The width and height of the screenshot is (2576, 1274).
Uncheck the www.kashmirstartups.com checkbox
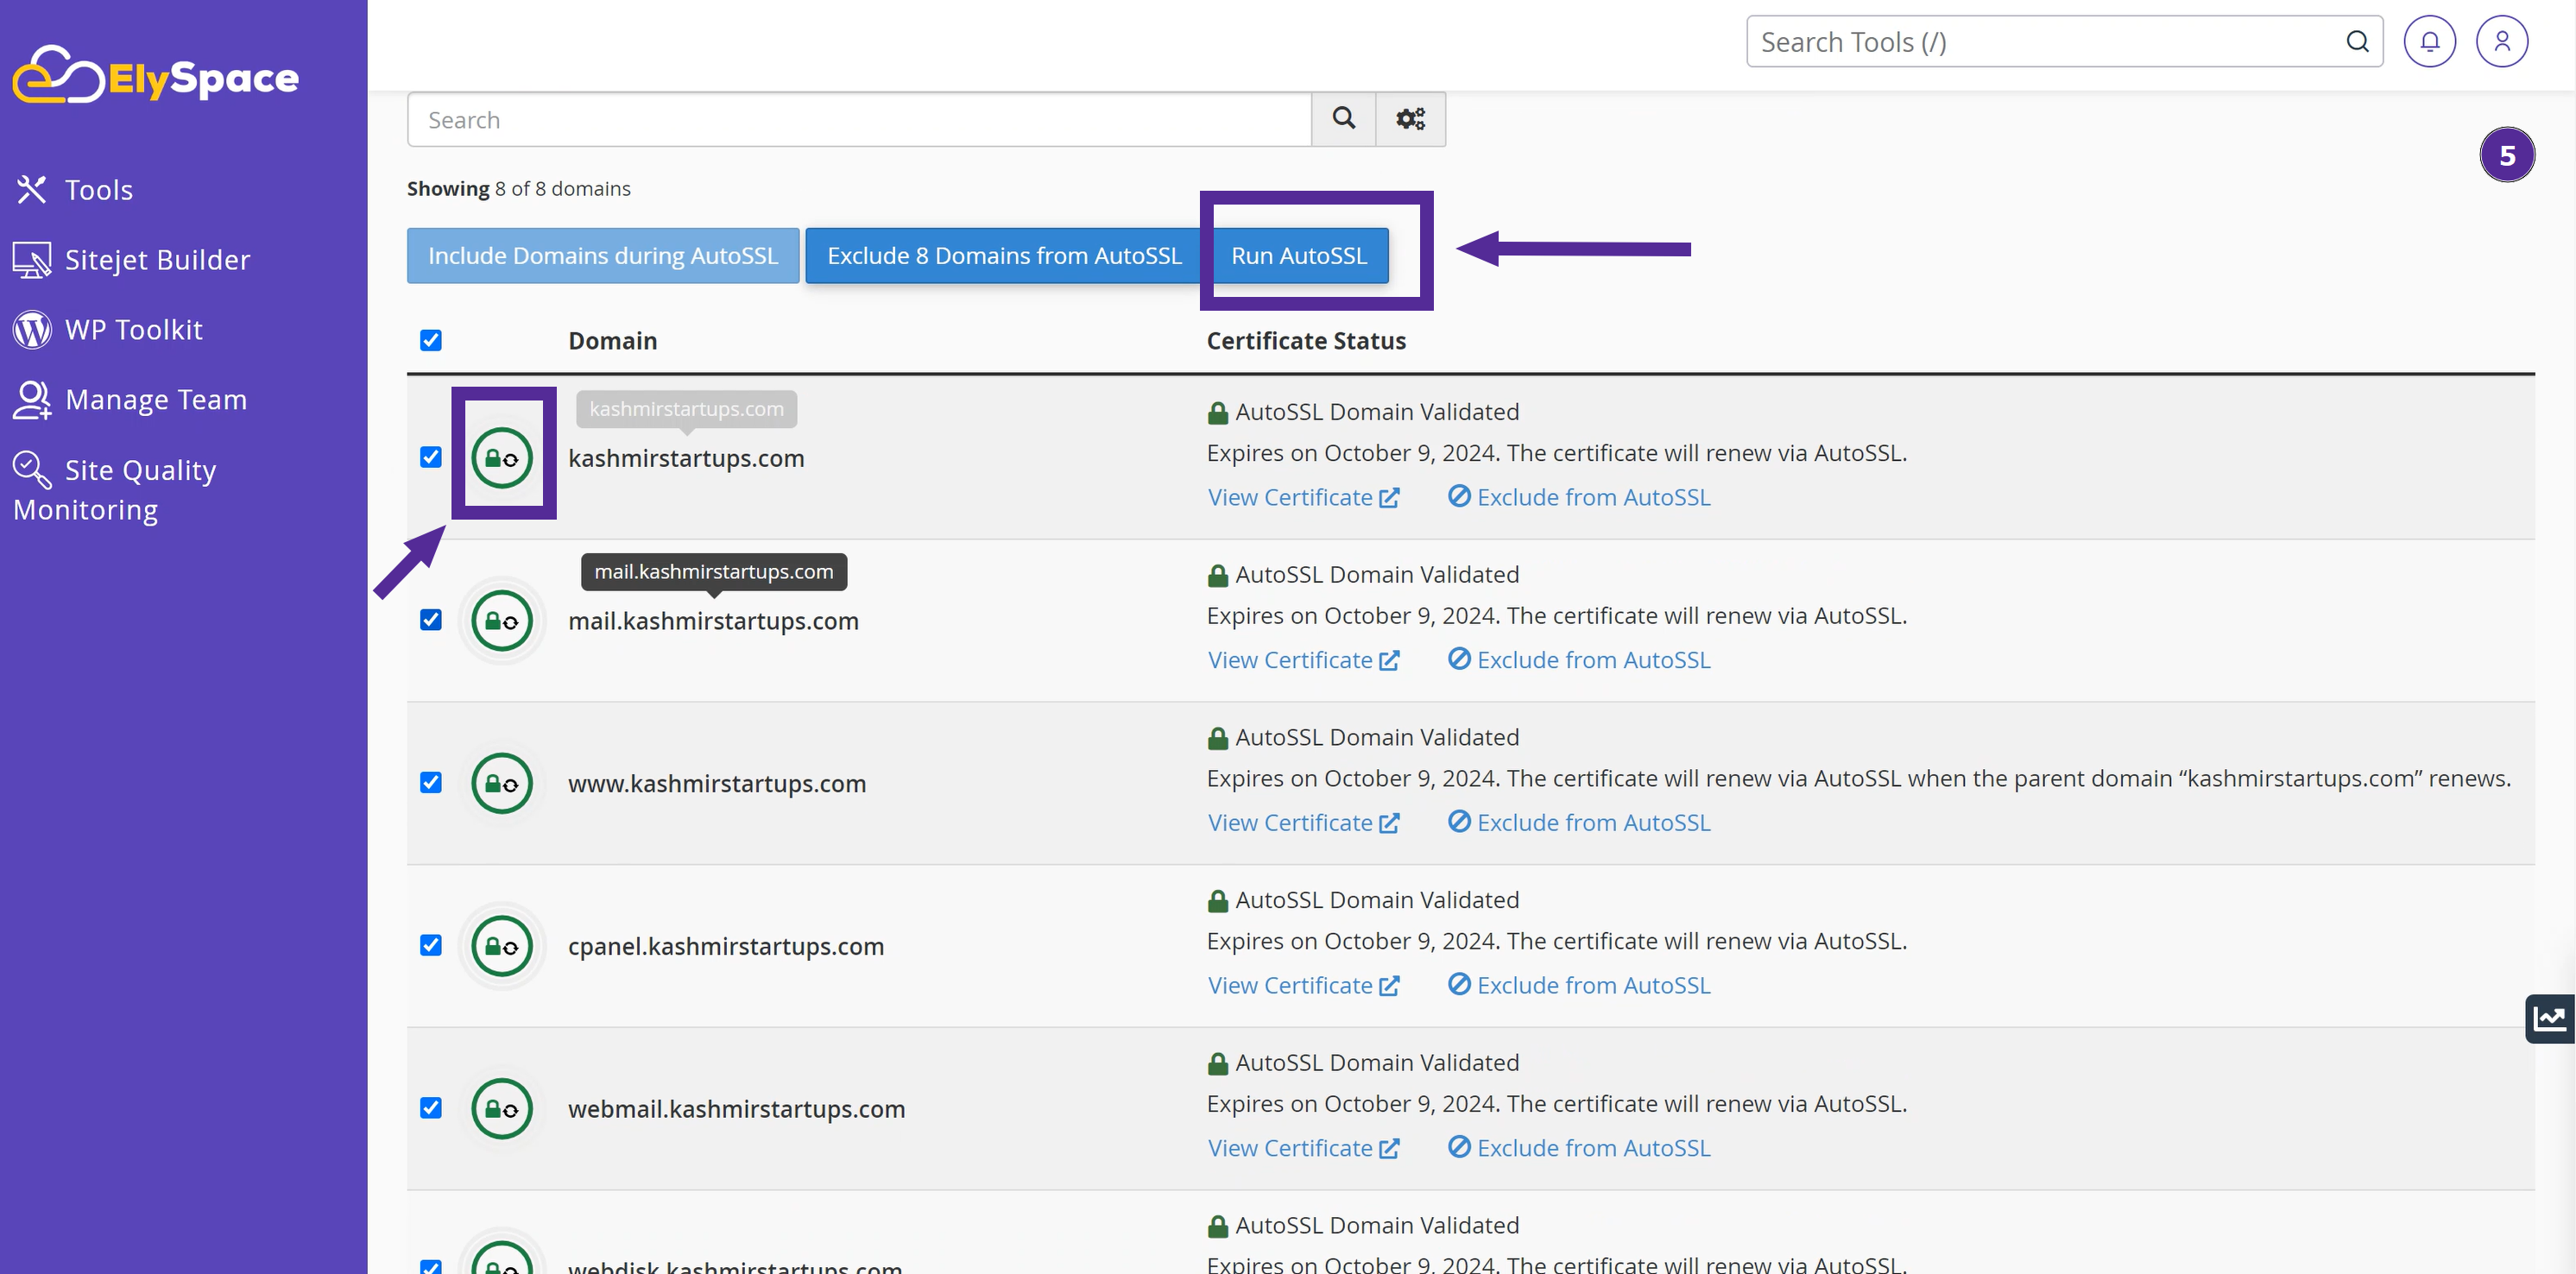[431, 782]
